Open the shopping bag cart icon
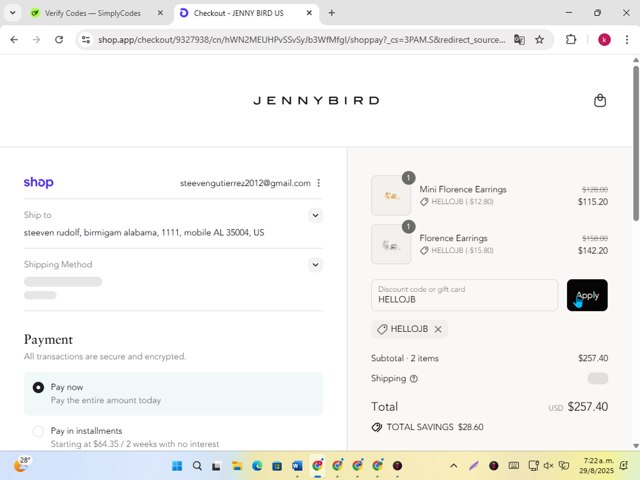The image size is (640, 480). (x=600, y=100)
